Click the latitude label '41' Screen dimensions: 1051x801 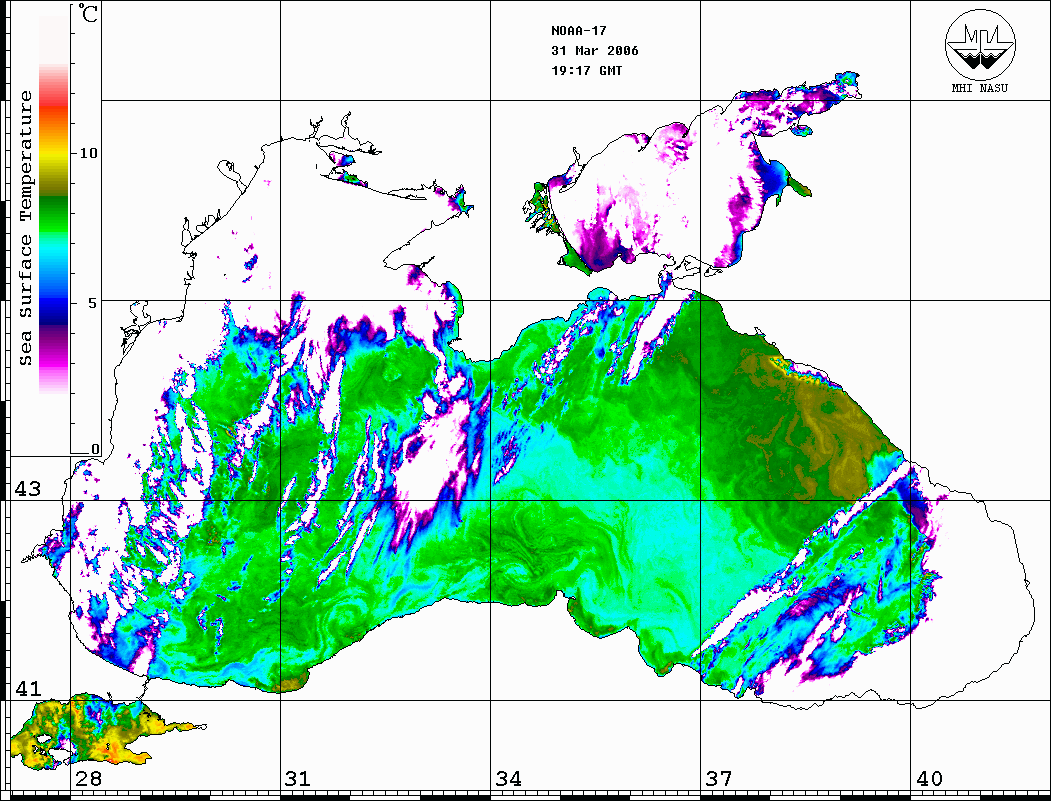tap(27, 688)
